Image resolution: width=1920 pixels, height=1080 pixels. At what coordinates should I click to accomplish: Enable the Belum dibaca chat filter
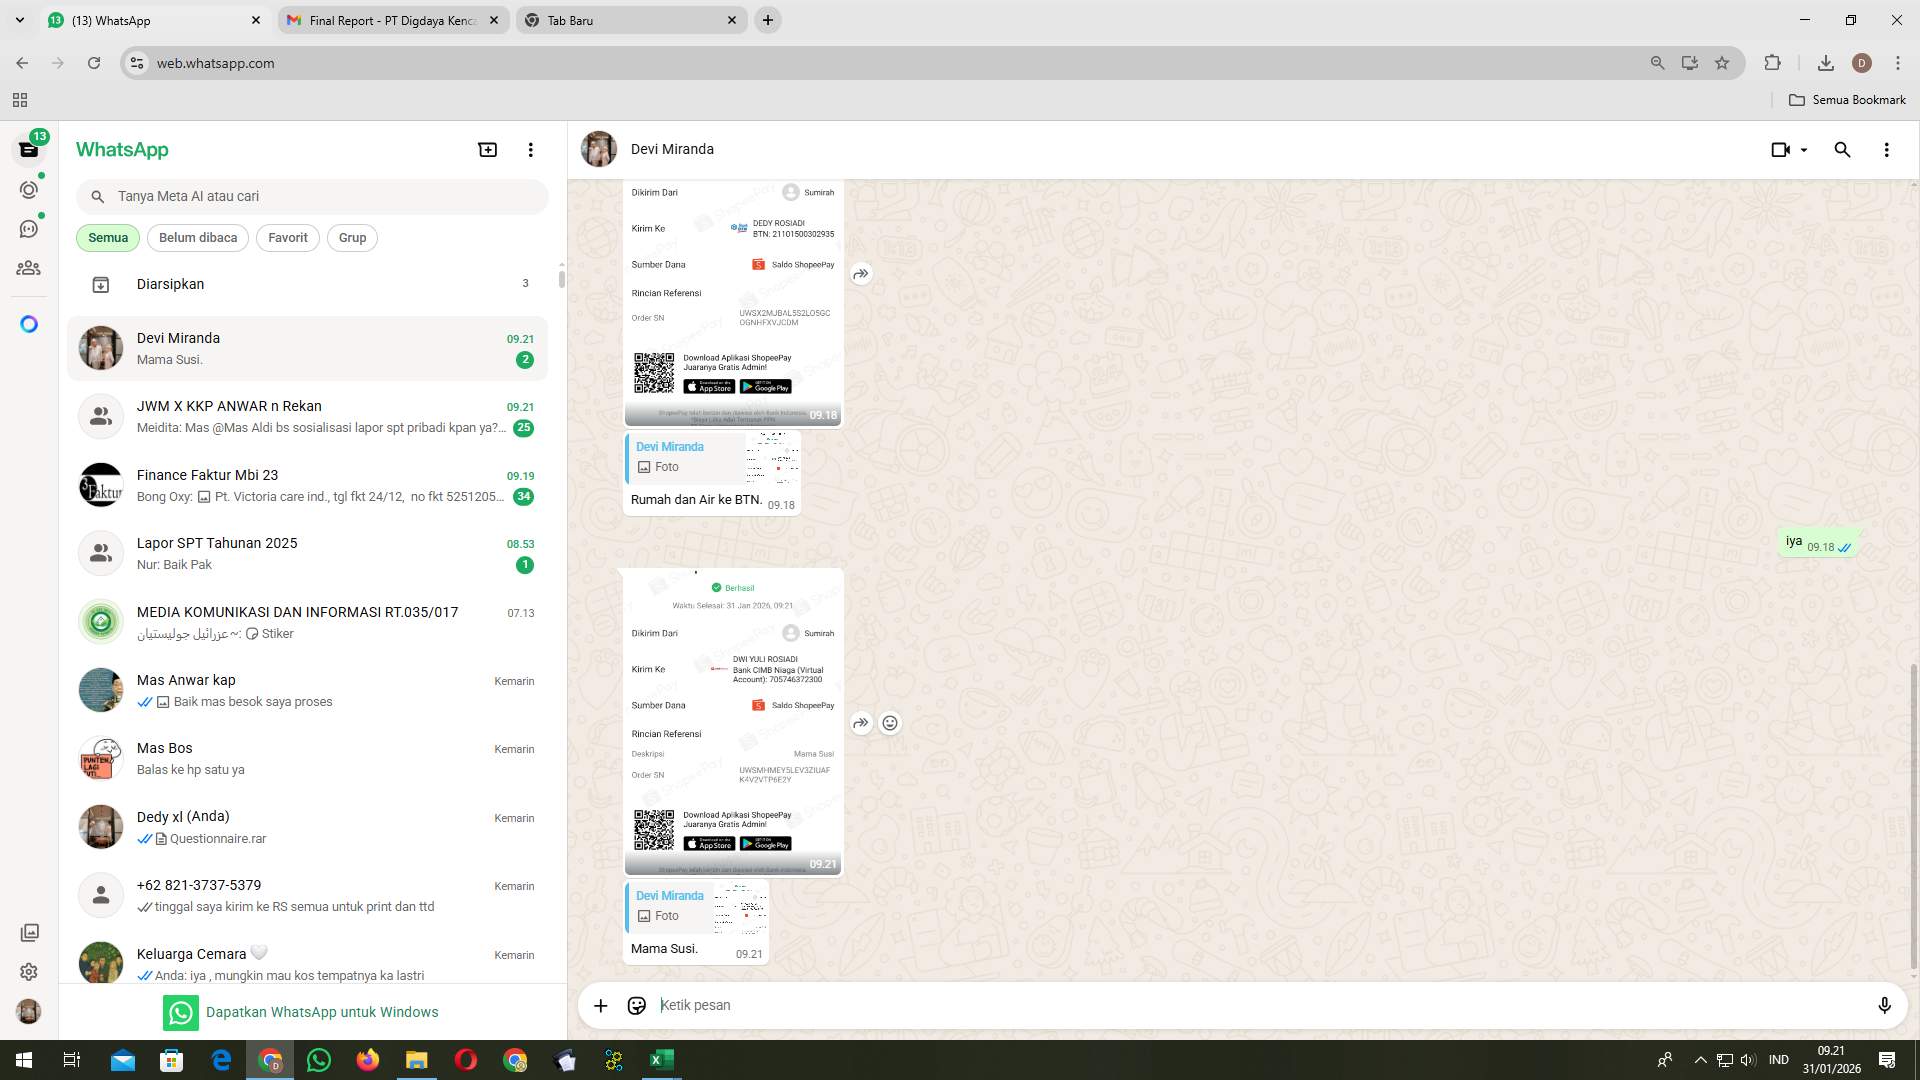(197, 237)
